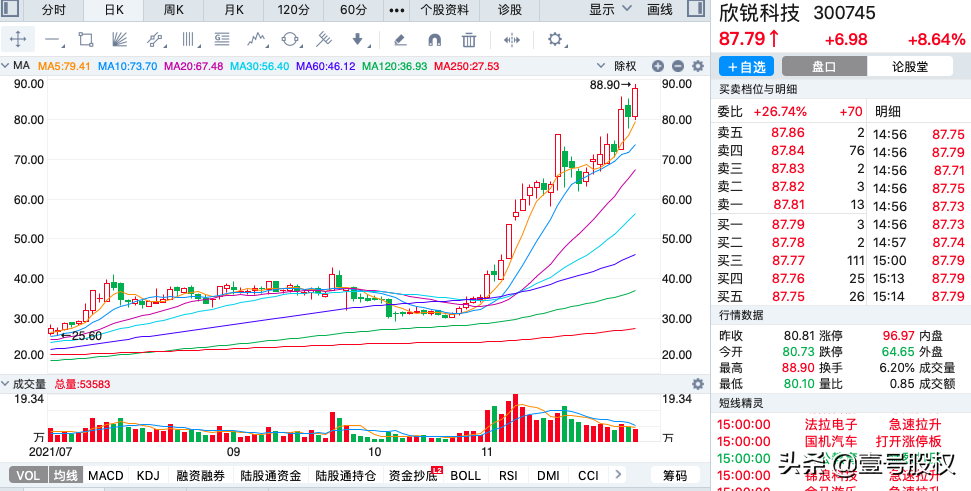Select the wave line drawing tool
This screenshot has height=491, width=971.
(x=258, y=40)
